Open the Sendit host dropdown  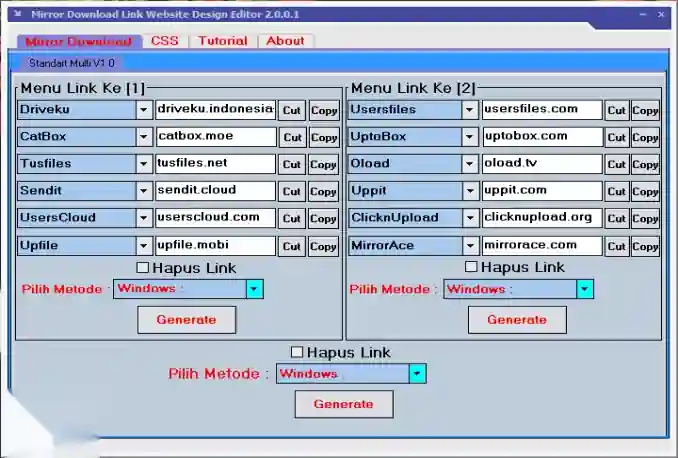click(x=144, y=191)
